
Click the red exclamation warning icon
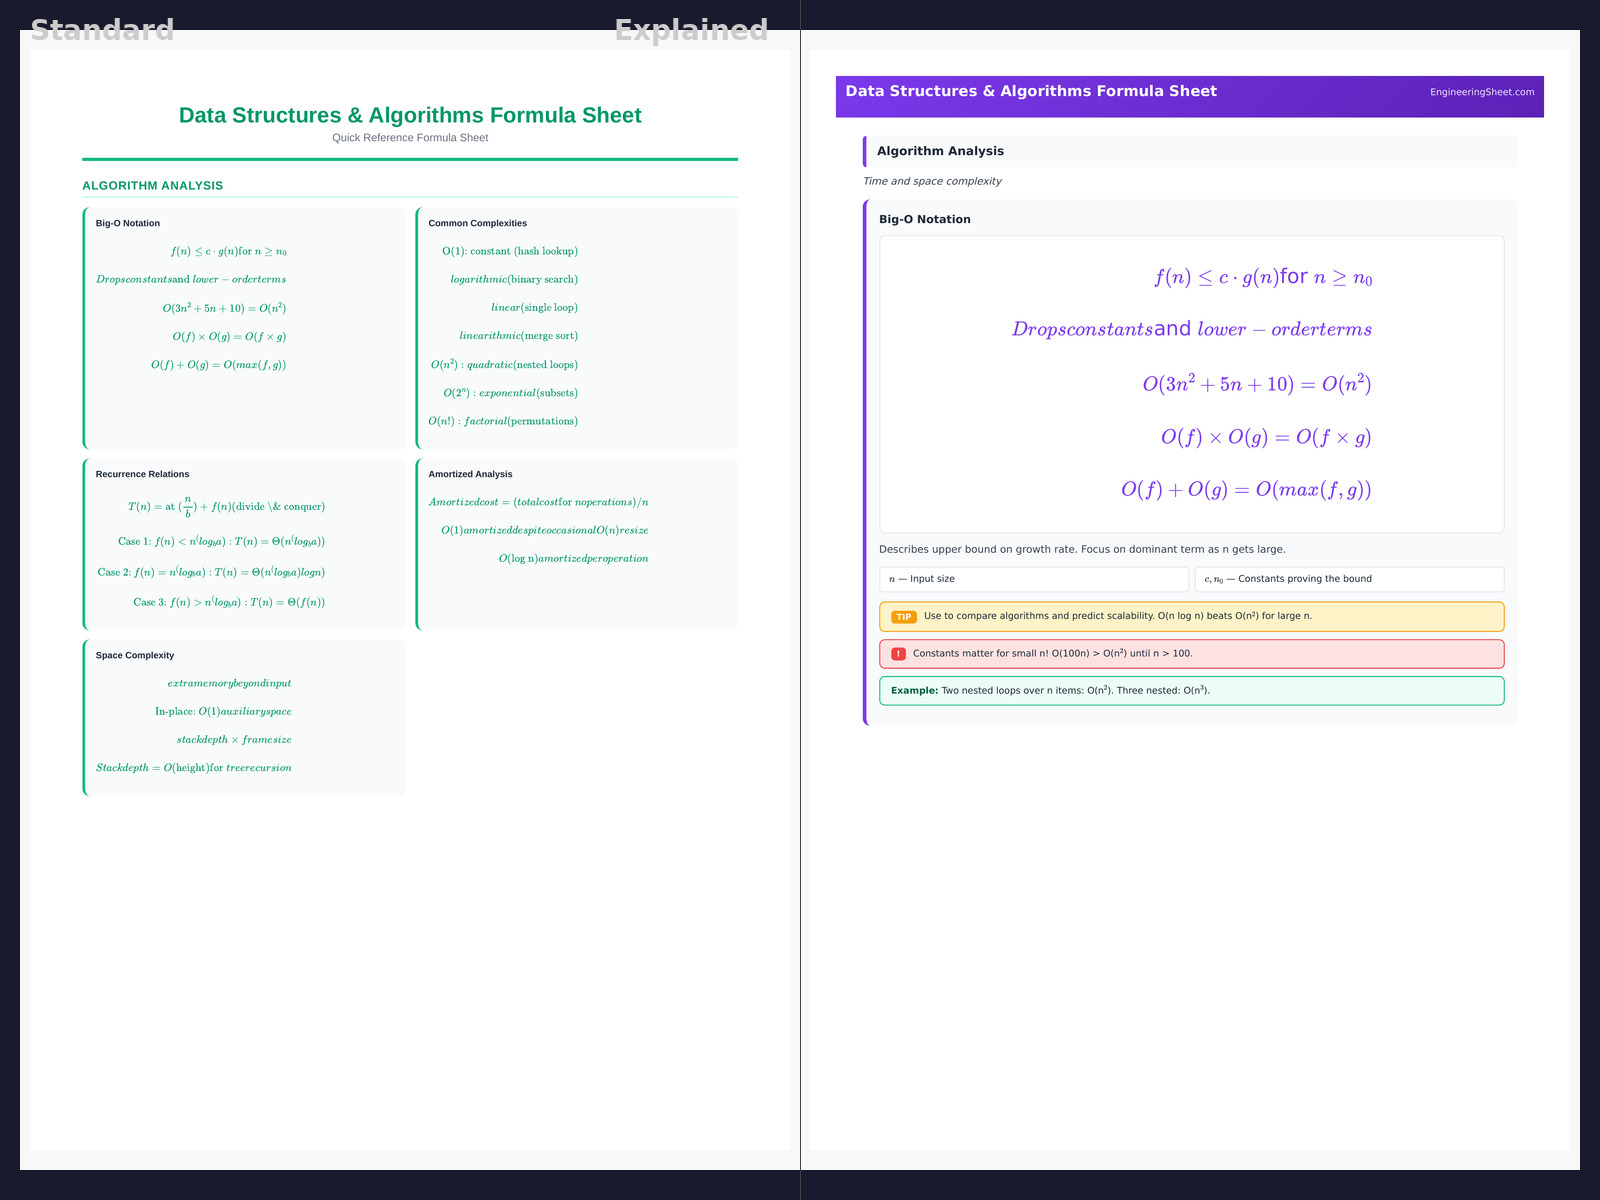(898, 654)
